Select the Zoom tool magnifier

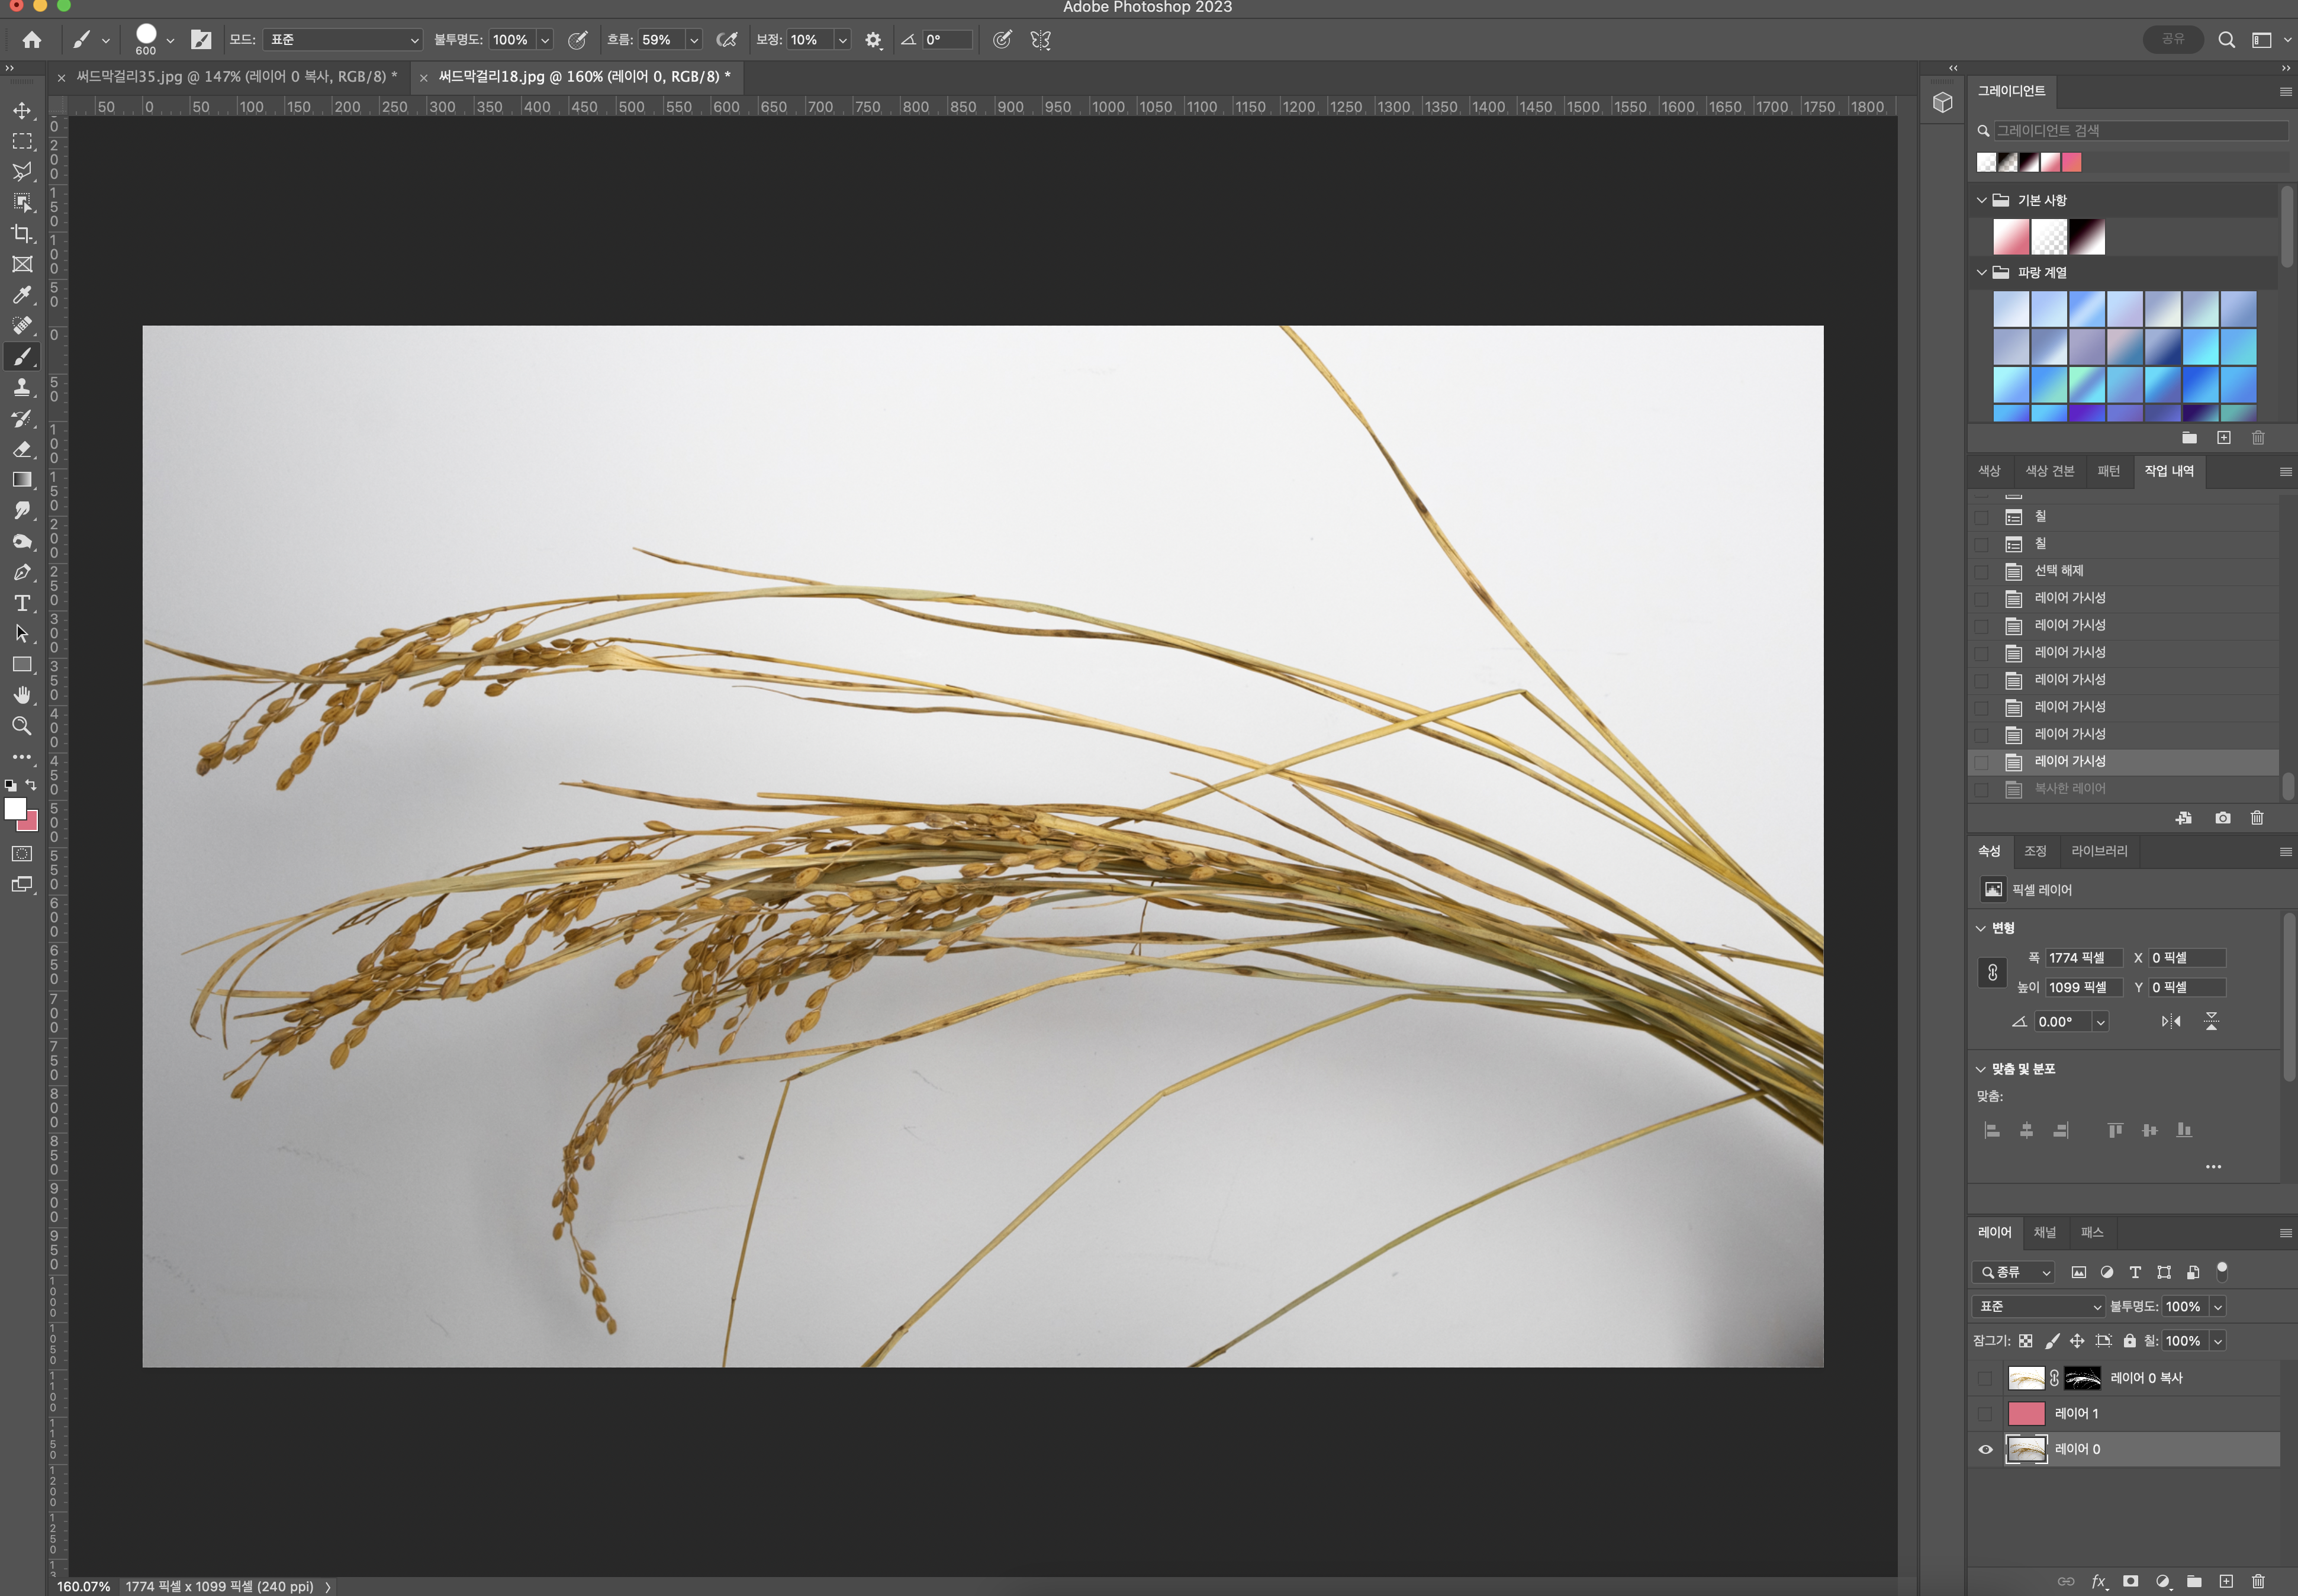tap(22, 726)
